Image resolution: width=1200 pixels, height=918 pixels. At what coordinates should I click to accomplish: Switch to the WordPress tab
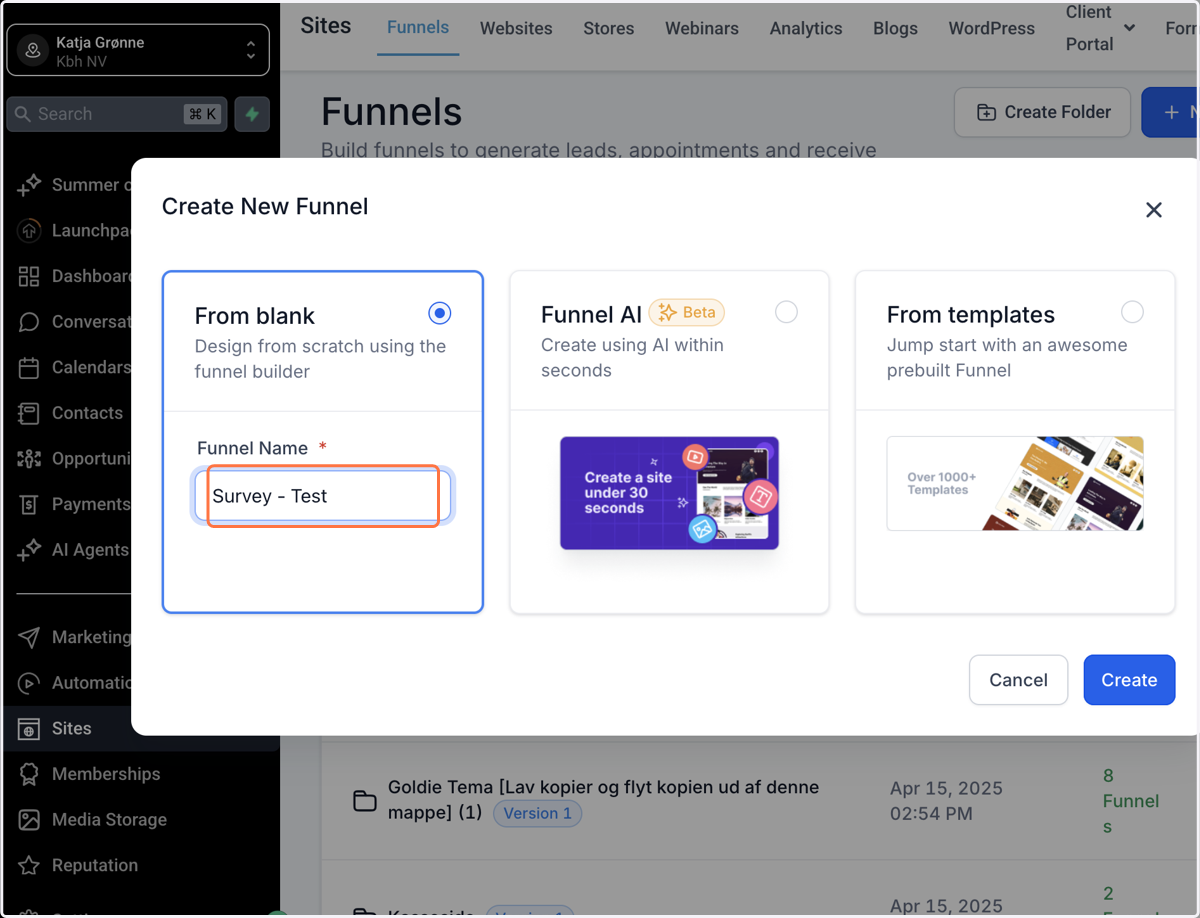992,29
